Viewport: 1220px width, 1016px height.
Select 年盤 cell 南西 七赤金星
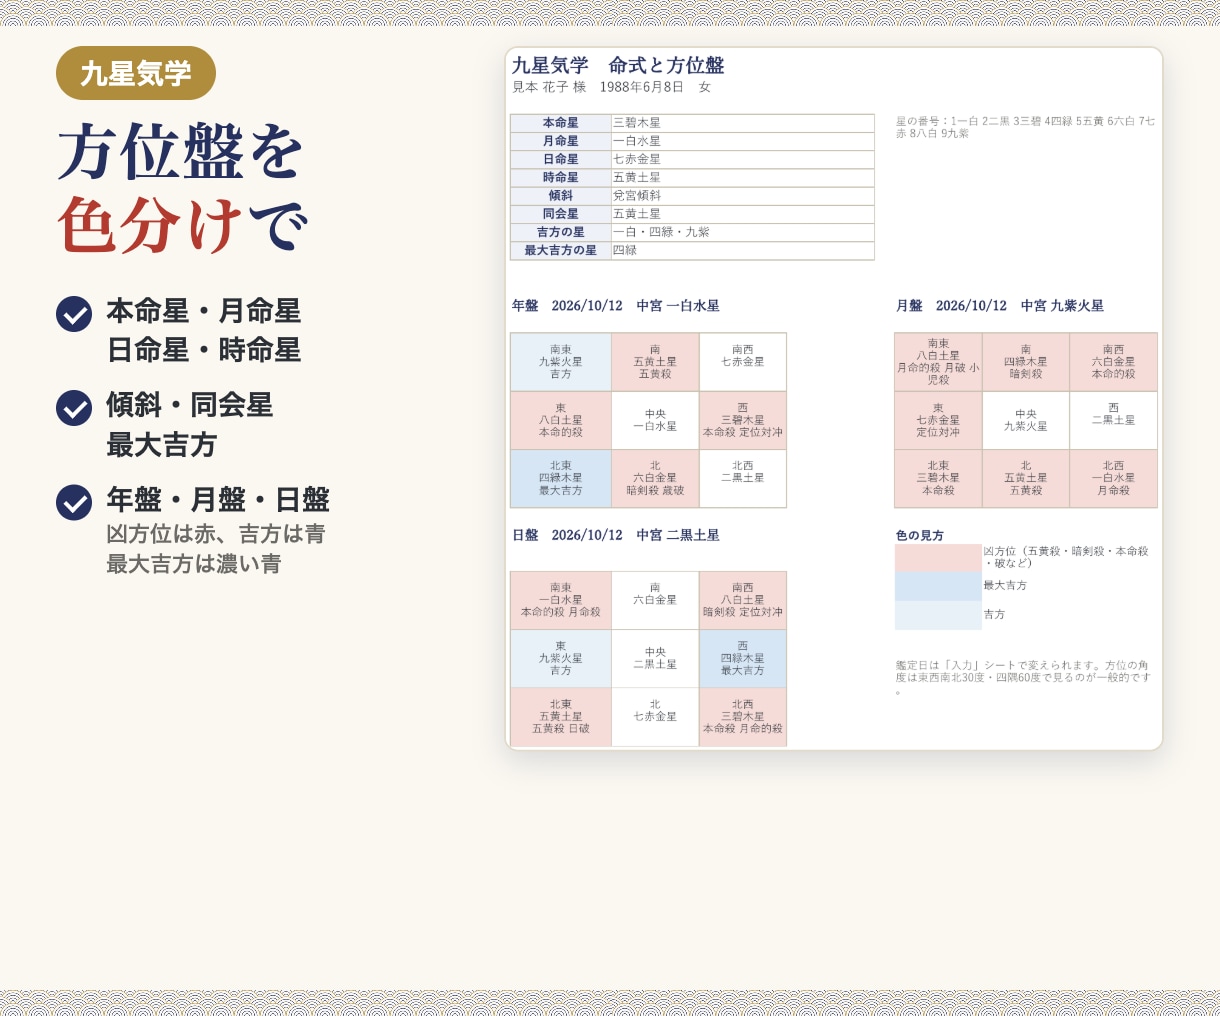click(743, 362)
